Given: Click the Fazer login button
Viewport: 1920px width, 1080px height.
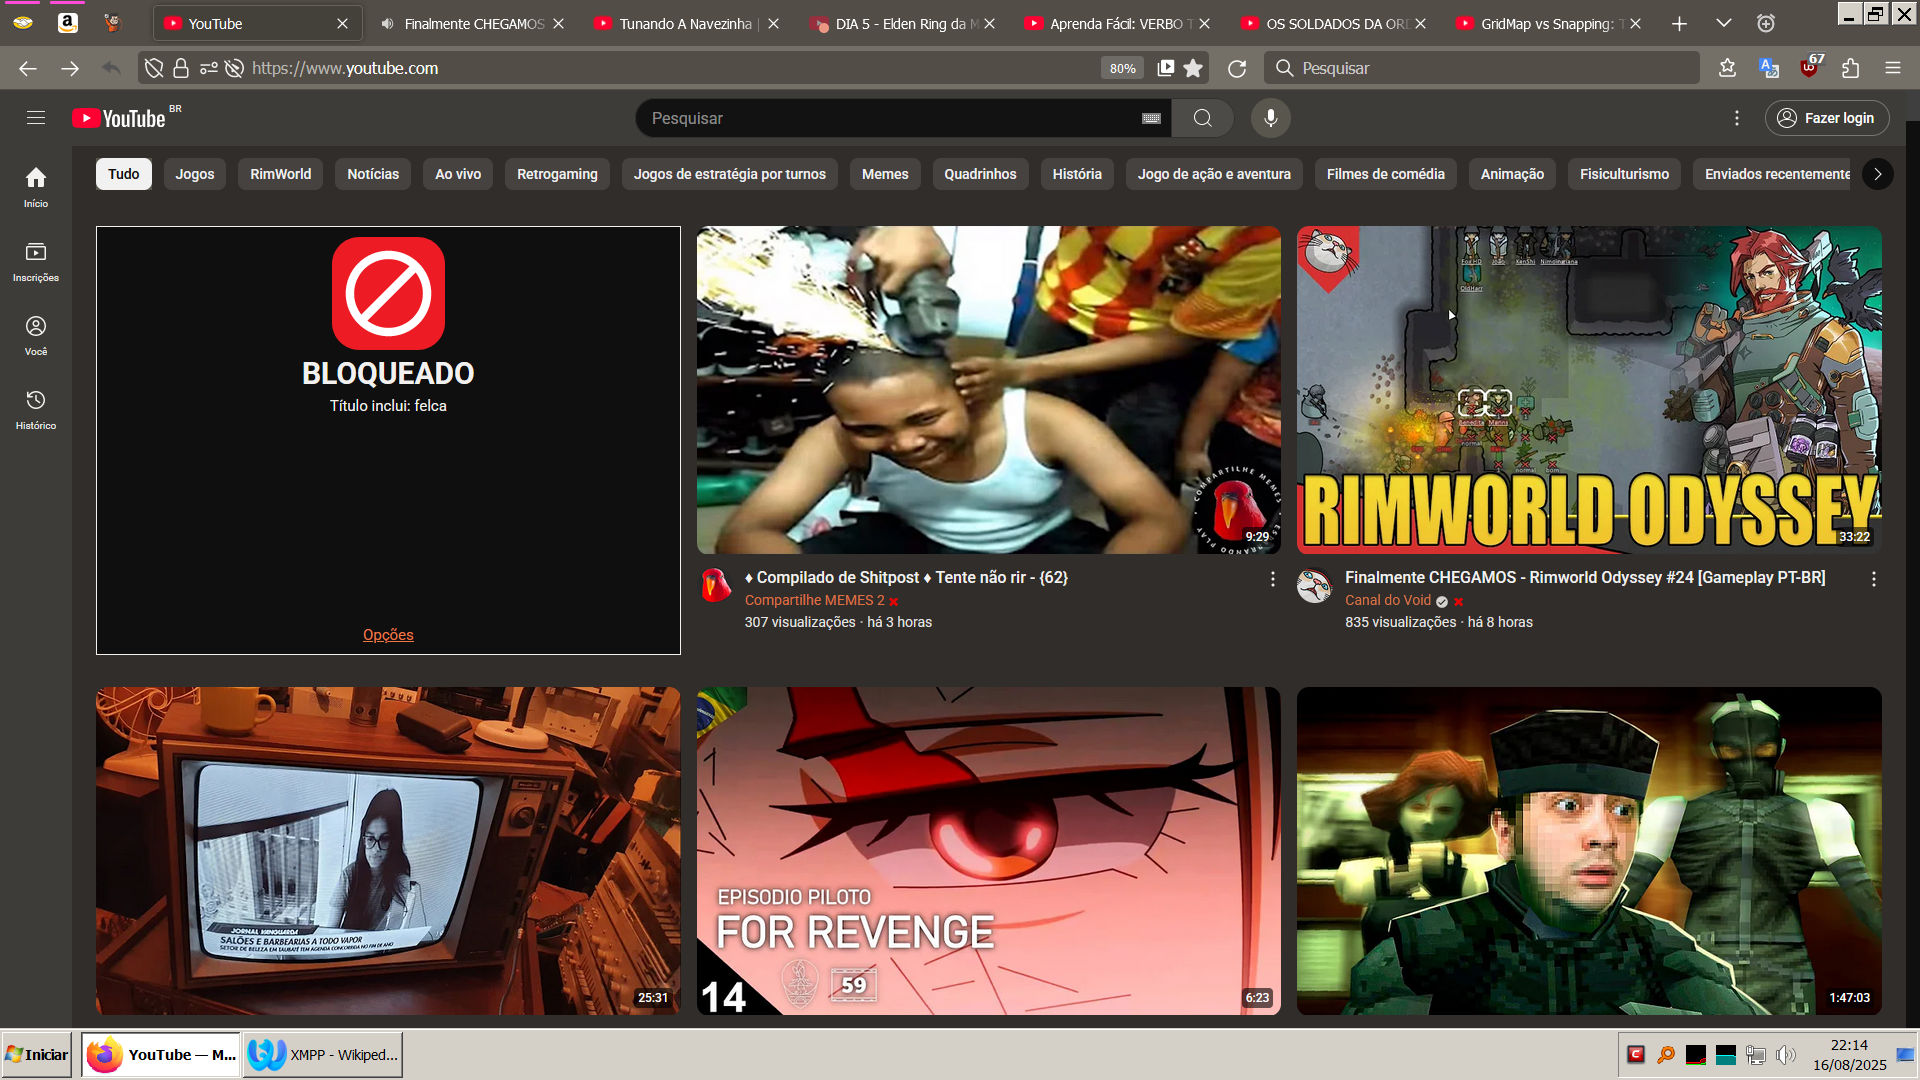Looking at the screenshot, I should click(x=1826, y=118).
